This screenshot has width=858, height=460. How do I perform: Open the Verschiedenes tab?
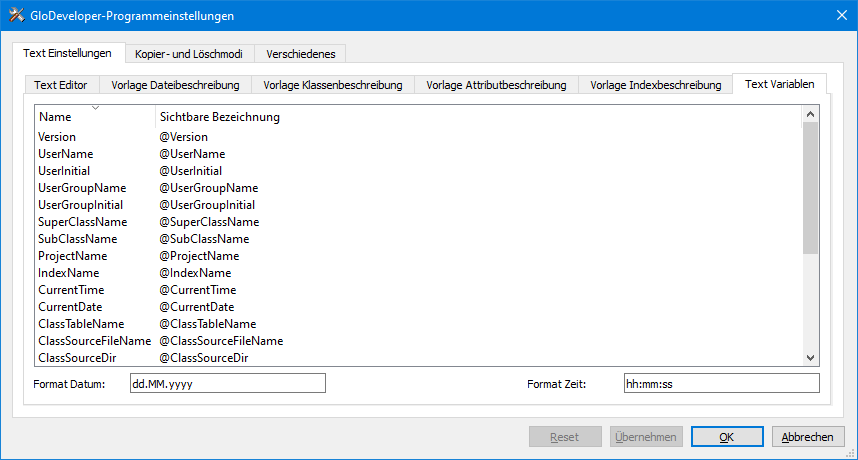click(x=300, y=54)
